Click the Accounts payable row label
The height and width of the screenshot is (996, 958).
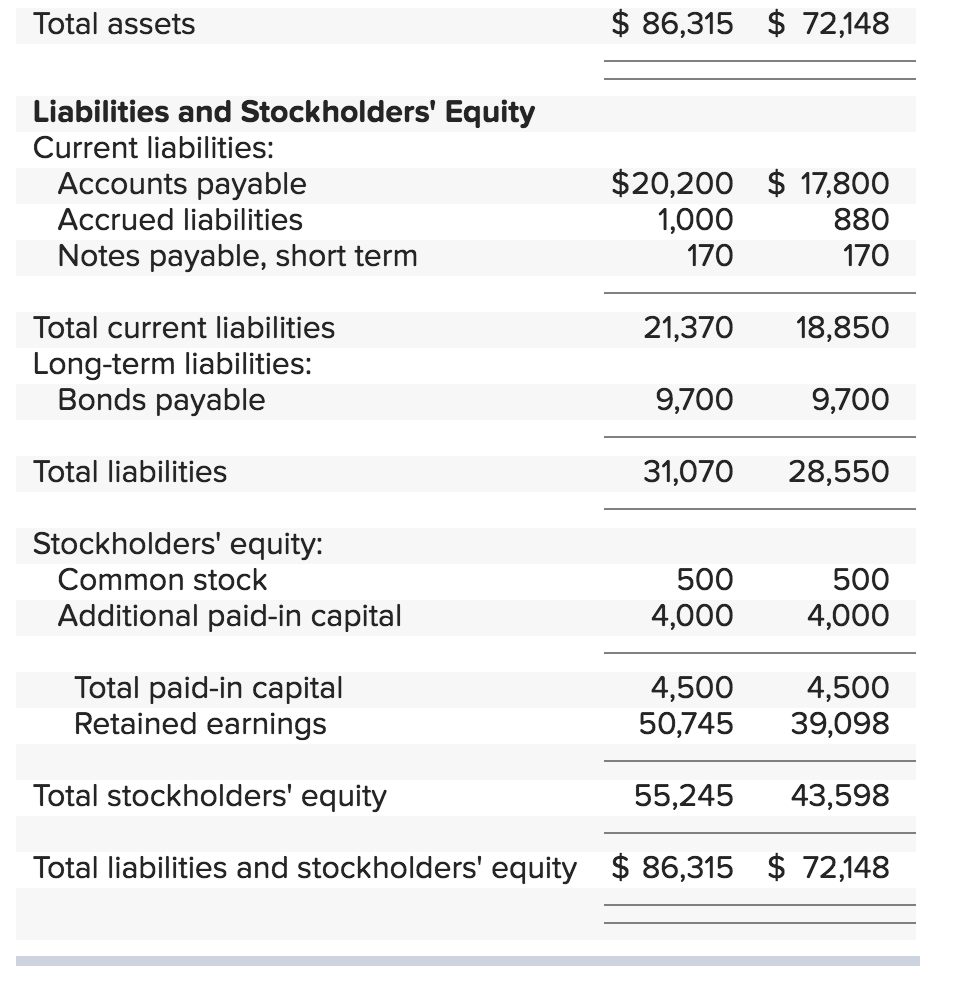click(182, 184)
